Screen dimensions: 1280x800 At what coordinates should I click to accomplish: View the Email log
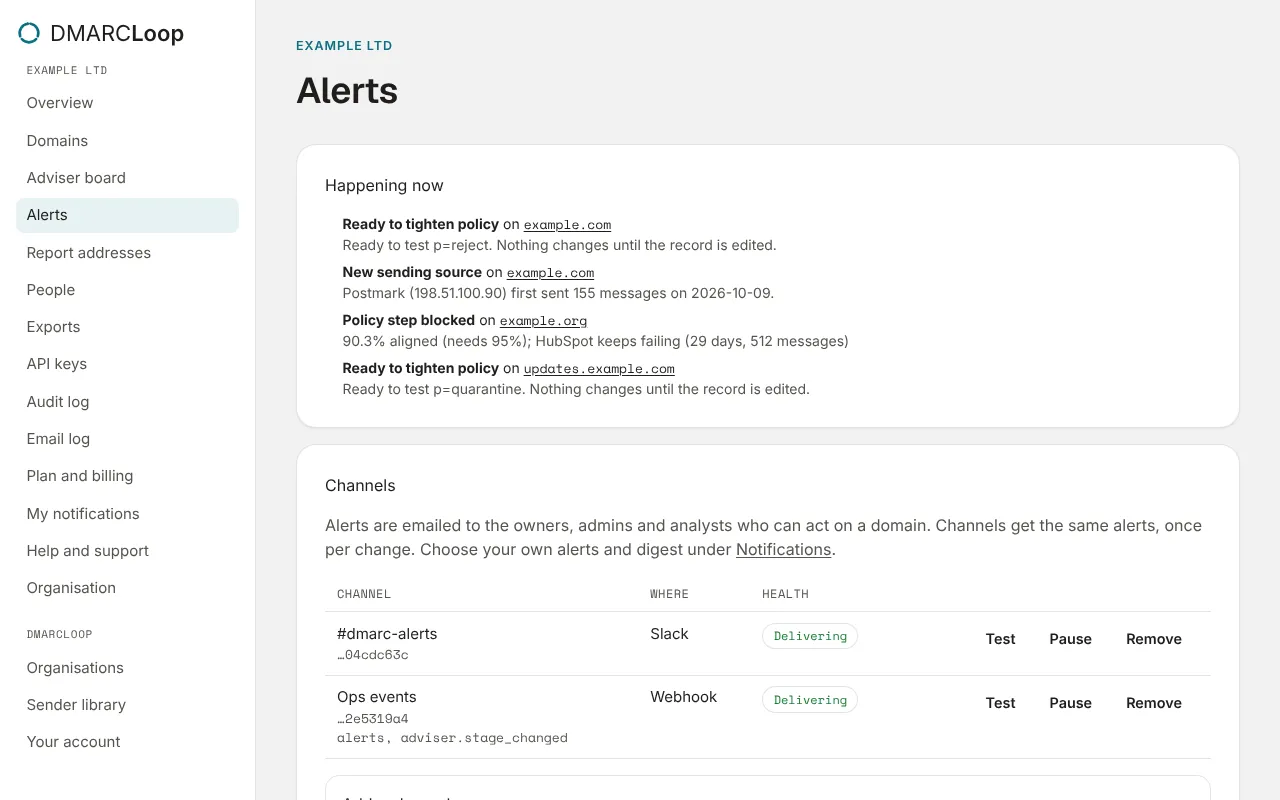click(127, 439)
